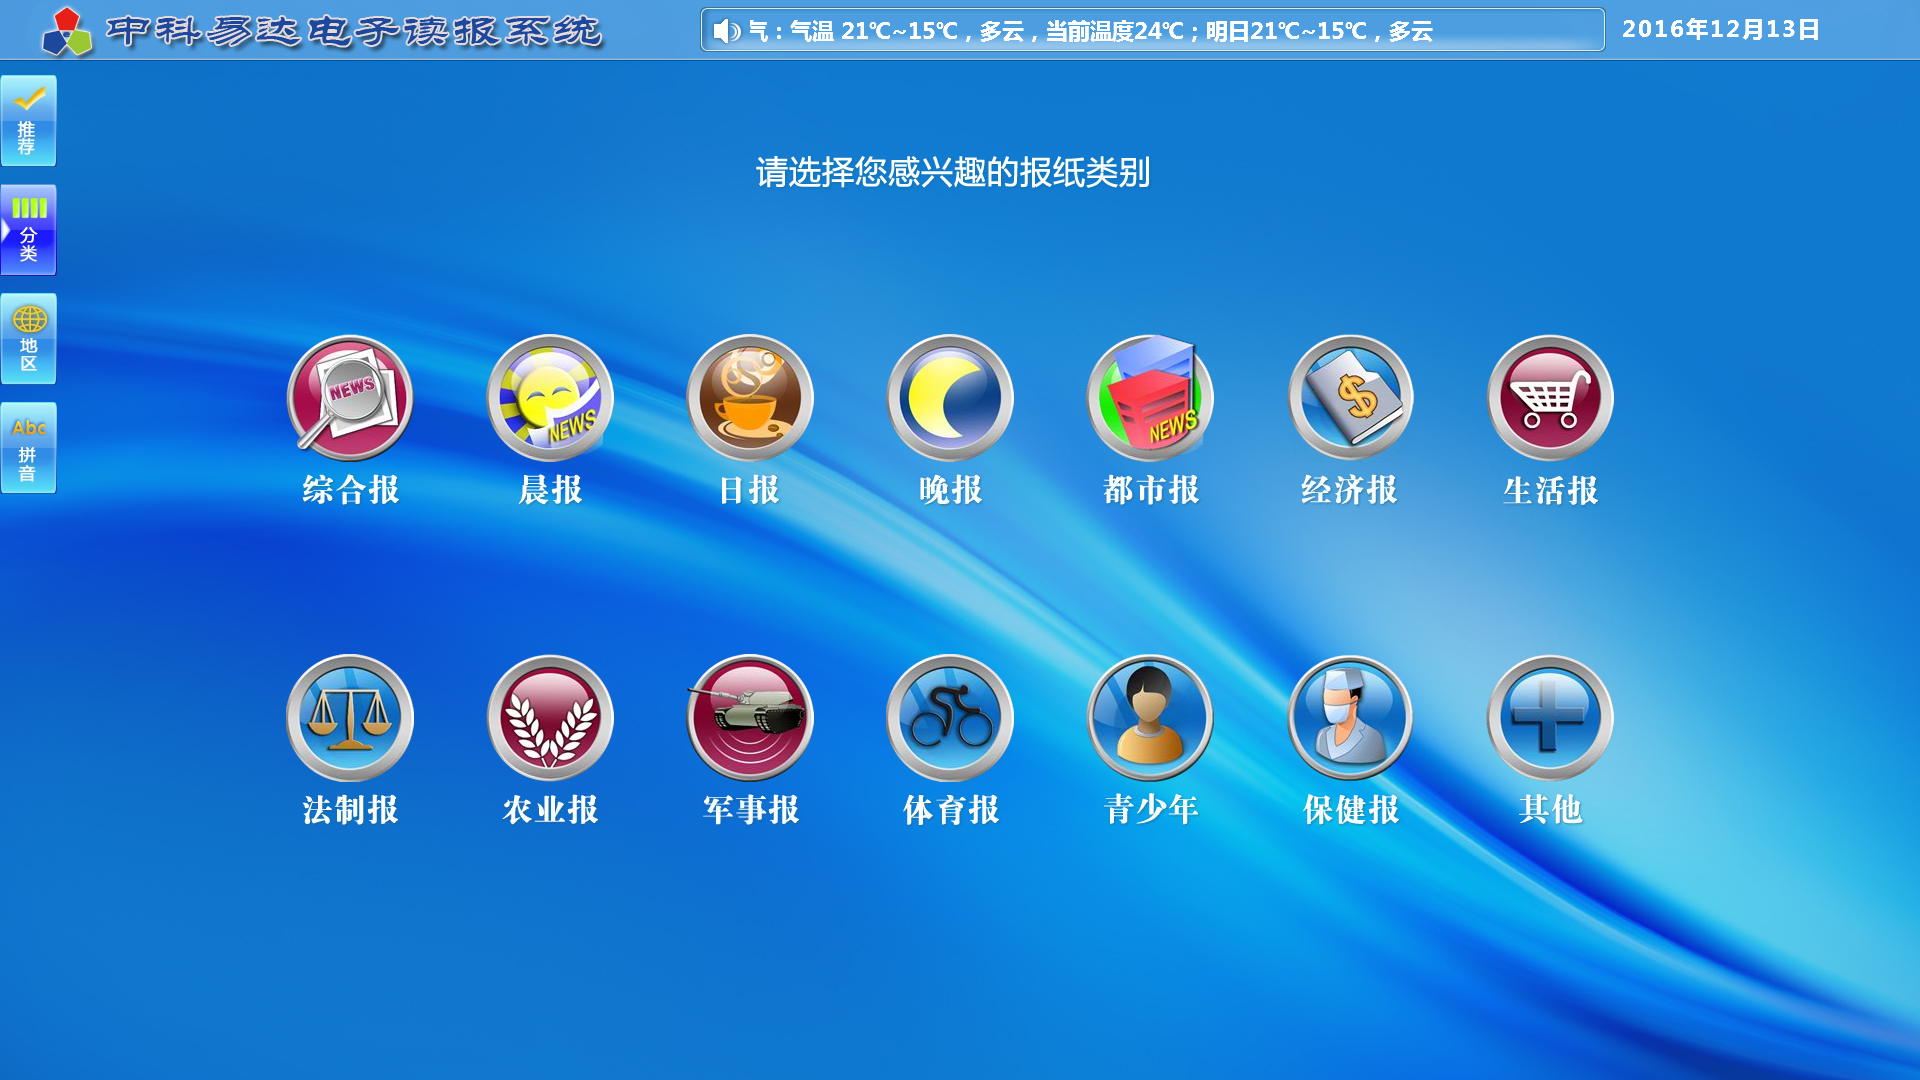Select the 经济报 dollar book icon
This screenshot has height=1080, width=1920.
pyautogui.click(x=1350, y=398)
